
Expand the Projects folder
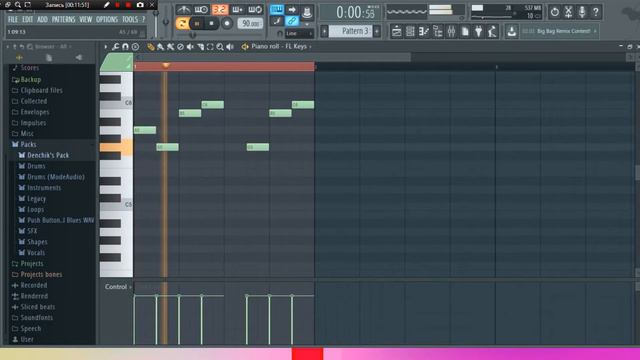coord(28,264)
